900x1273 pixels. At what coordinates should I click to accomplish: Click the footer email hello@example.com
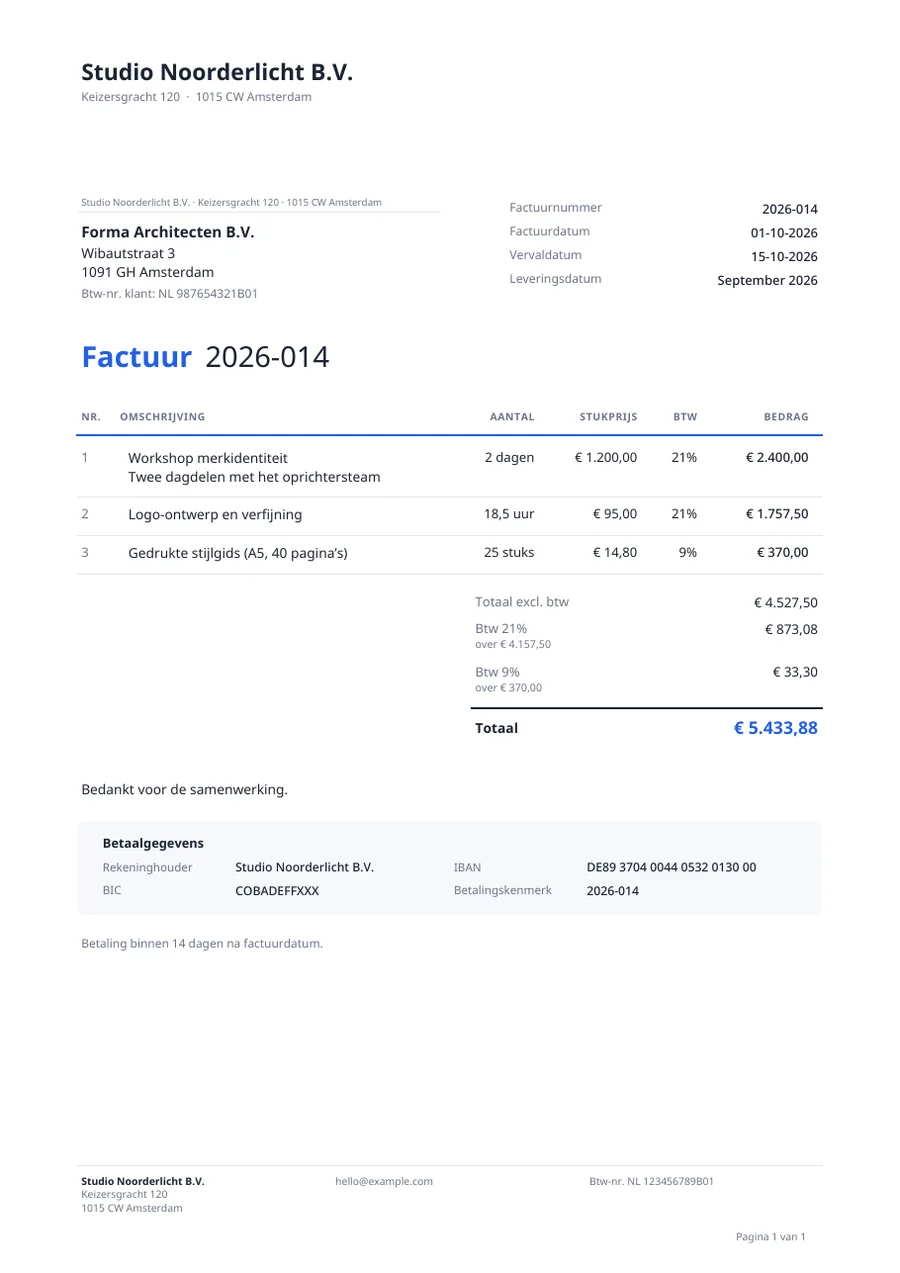pos(384,1181)
